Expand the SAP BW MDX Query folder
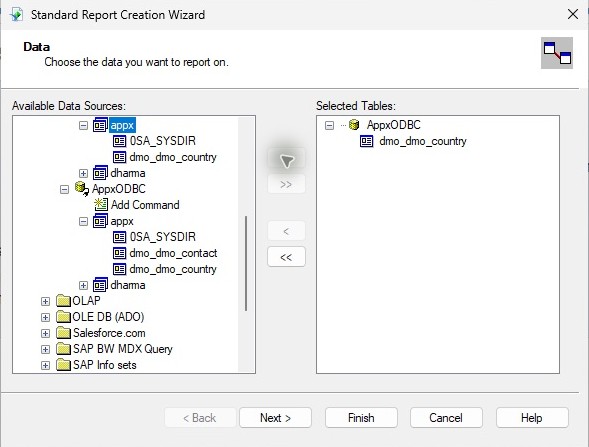589x447 pixels. tap(45, 349)
